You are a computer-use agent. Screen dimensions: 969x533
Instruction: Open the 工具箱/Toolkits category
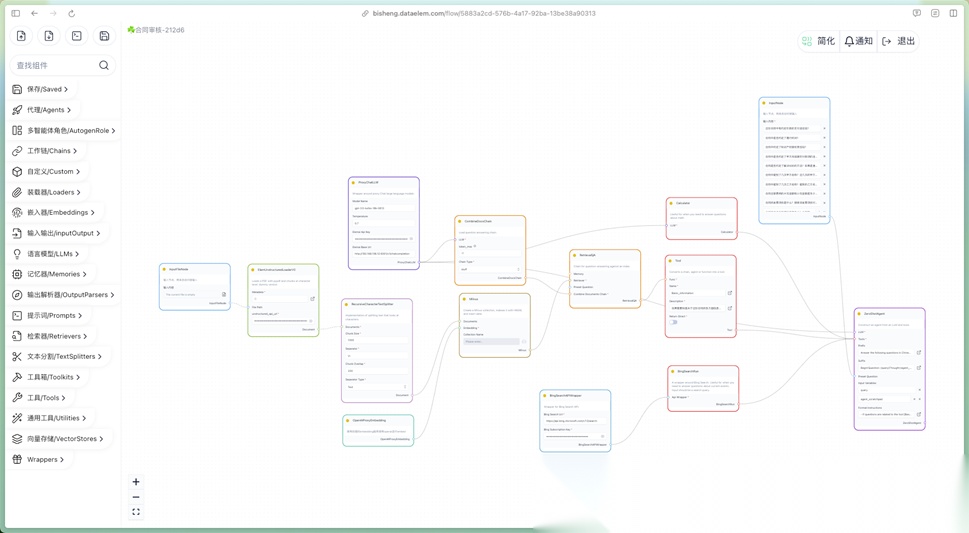pyautogui.click(x=46, y=377)
